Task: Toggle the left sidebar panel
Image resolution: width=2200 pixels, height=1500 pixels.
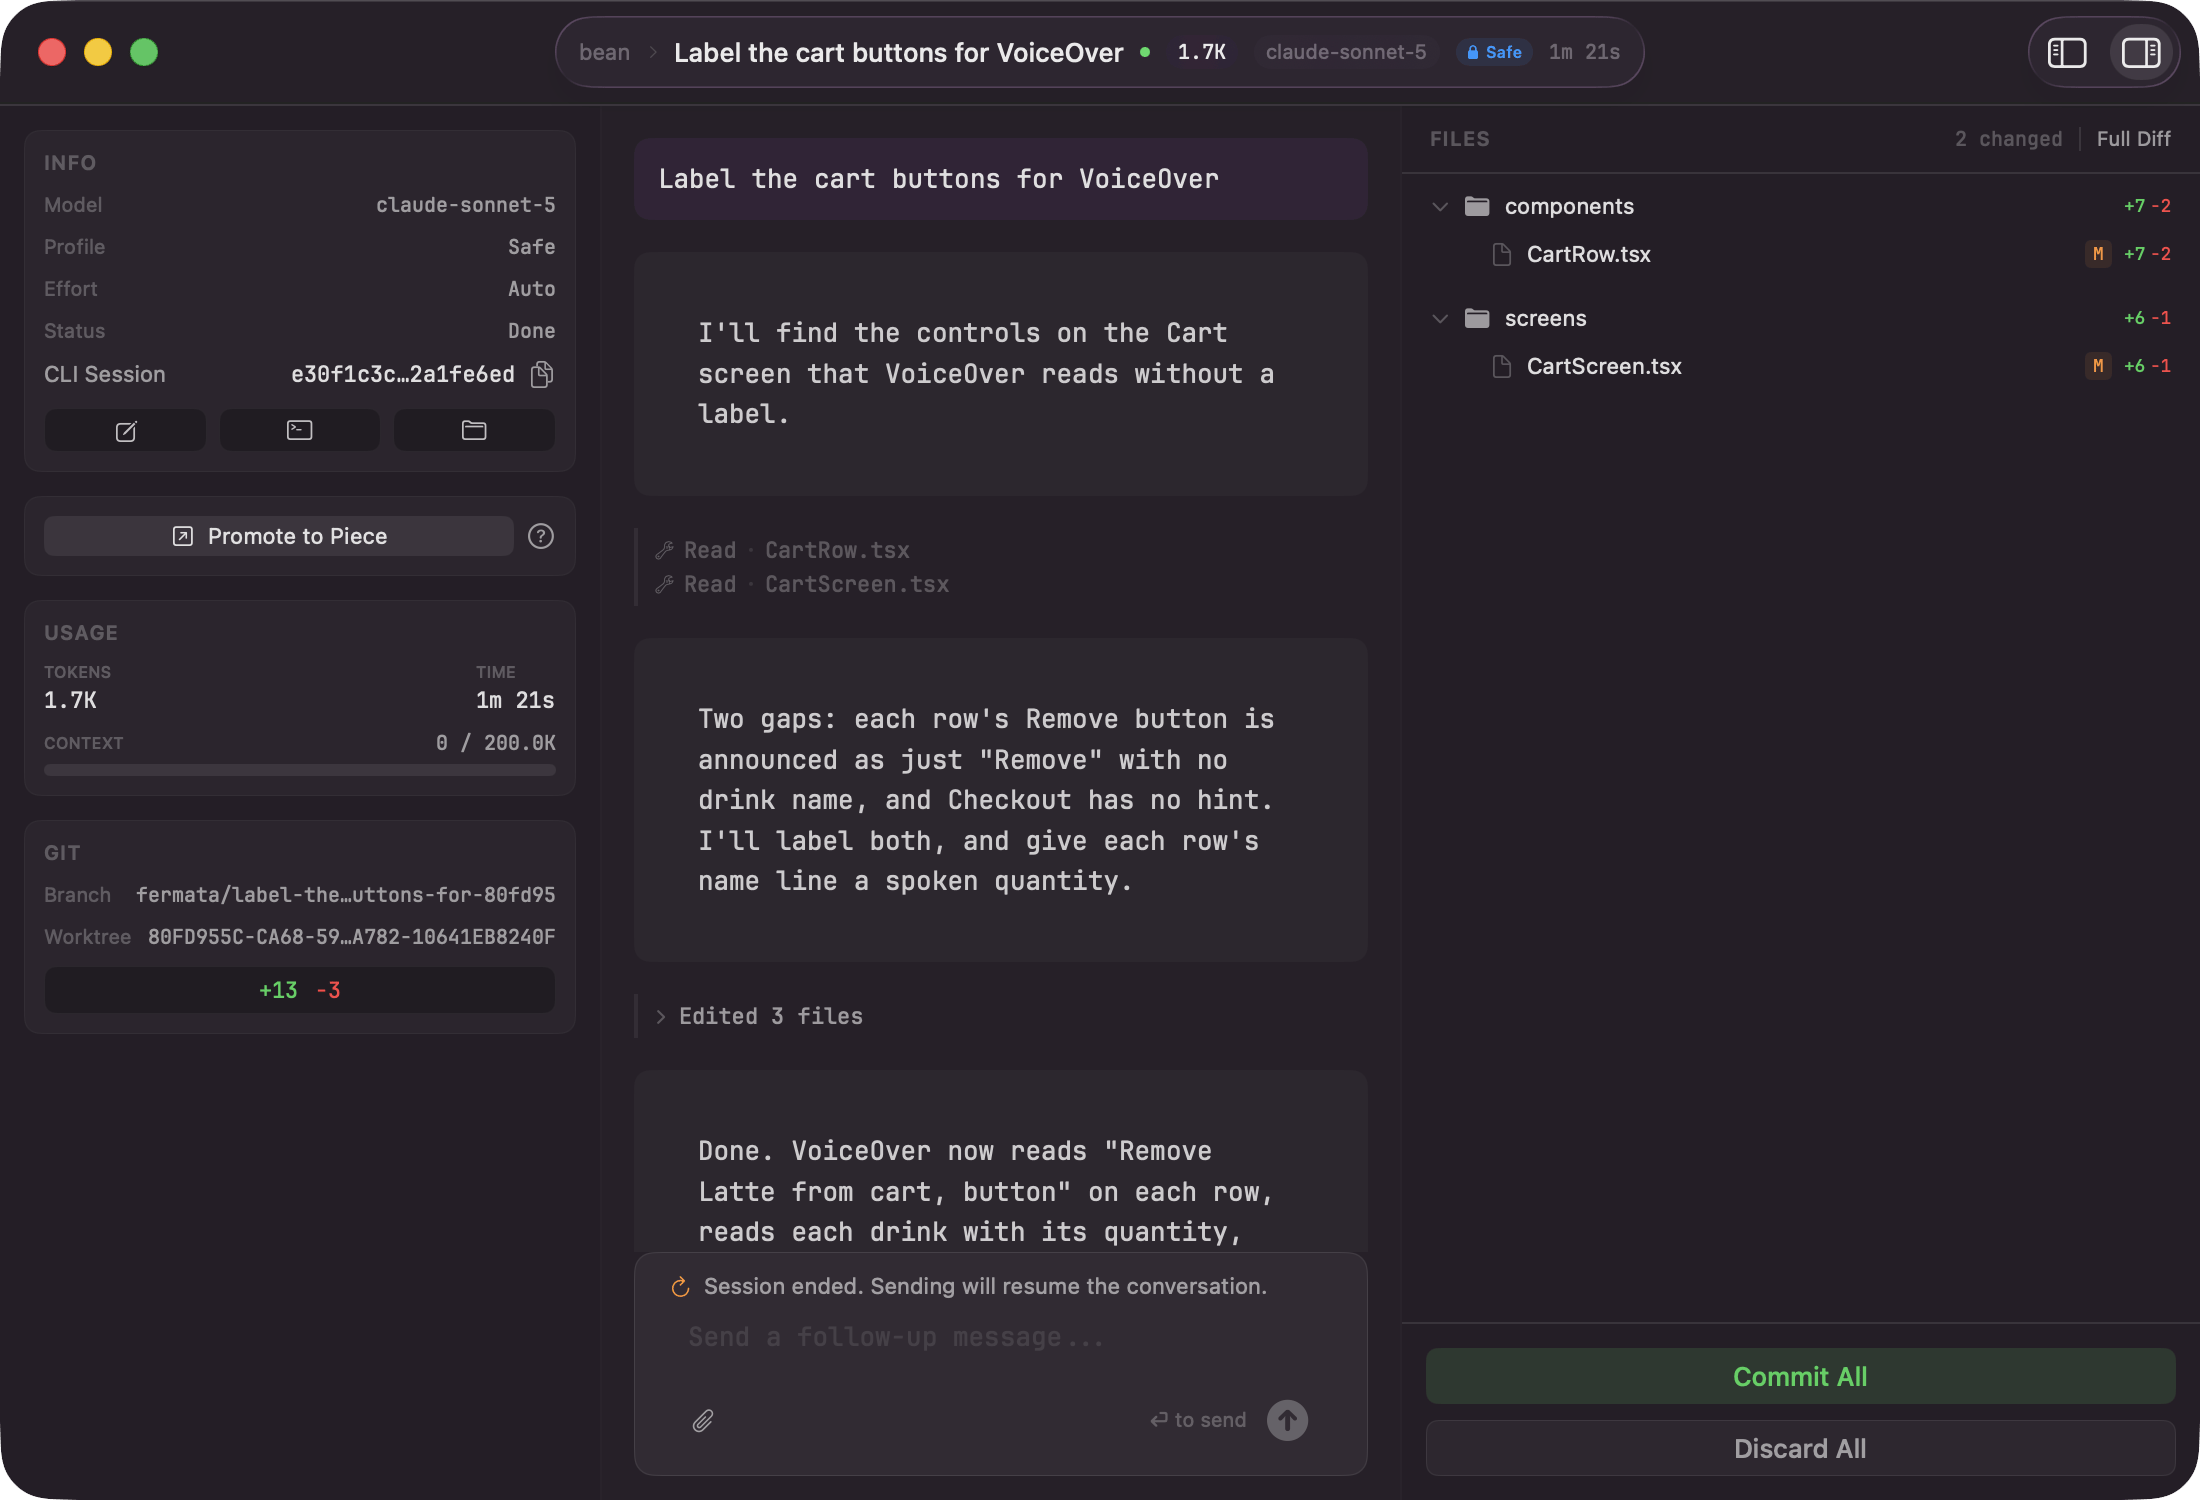Action: point(2066,52)
